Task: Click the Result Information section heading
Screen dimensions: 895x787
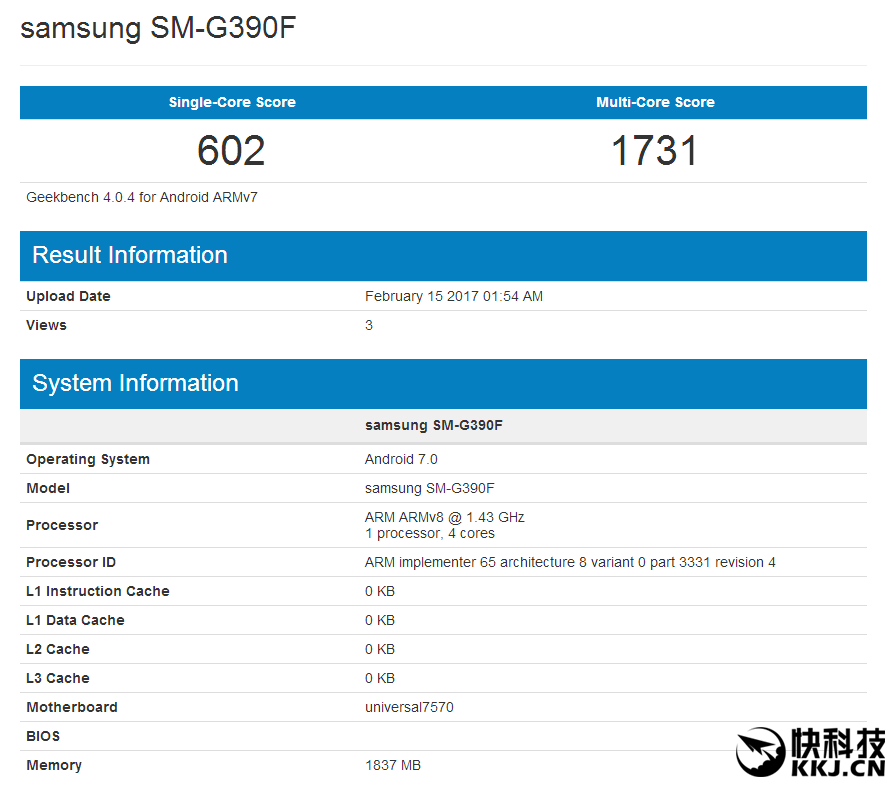Action: [x=130, y=255]
